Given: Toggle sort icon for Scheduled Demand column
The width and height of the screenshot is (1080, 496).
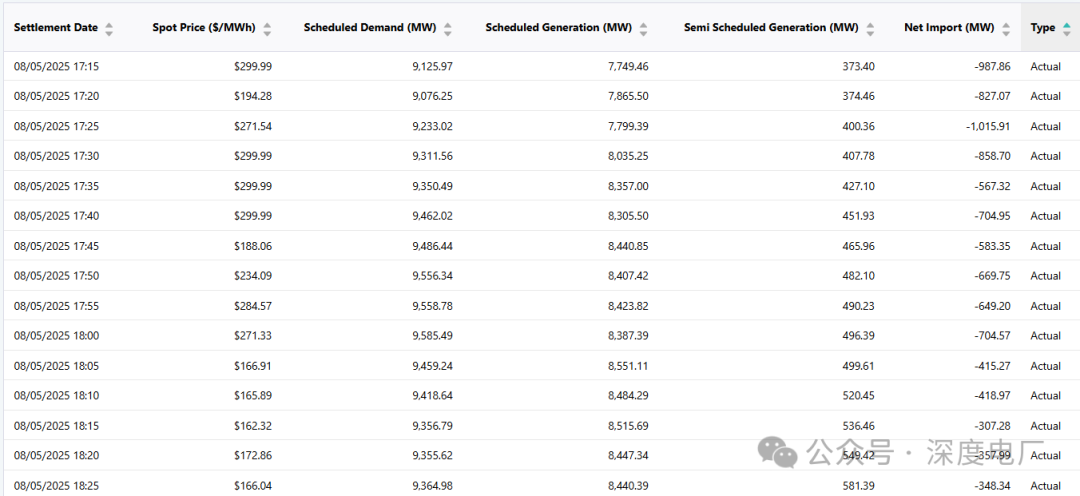Looking at the screenshot, I should [x=448, y=29].
